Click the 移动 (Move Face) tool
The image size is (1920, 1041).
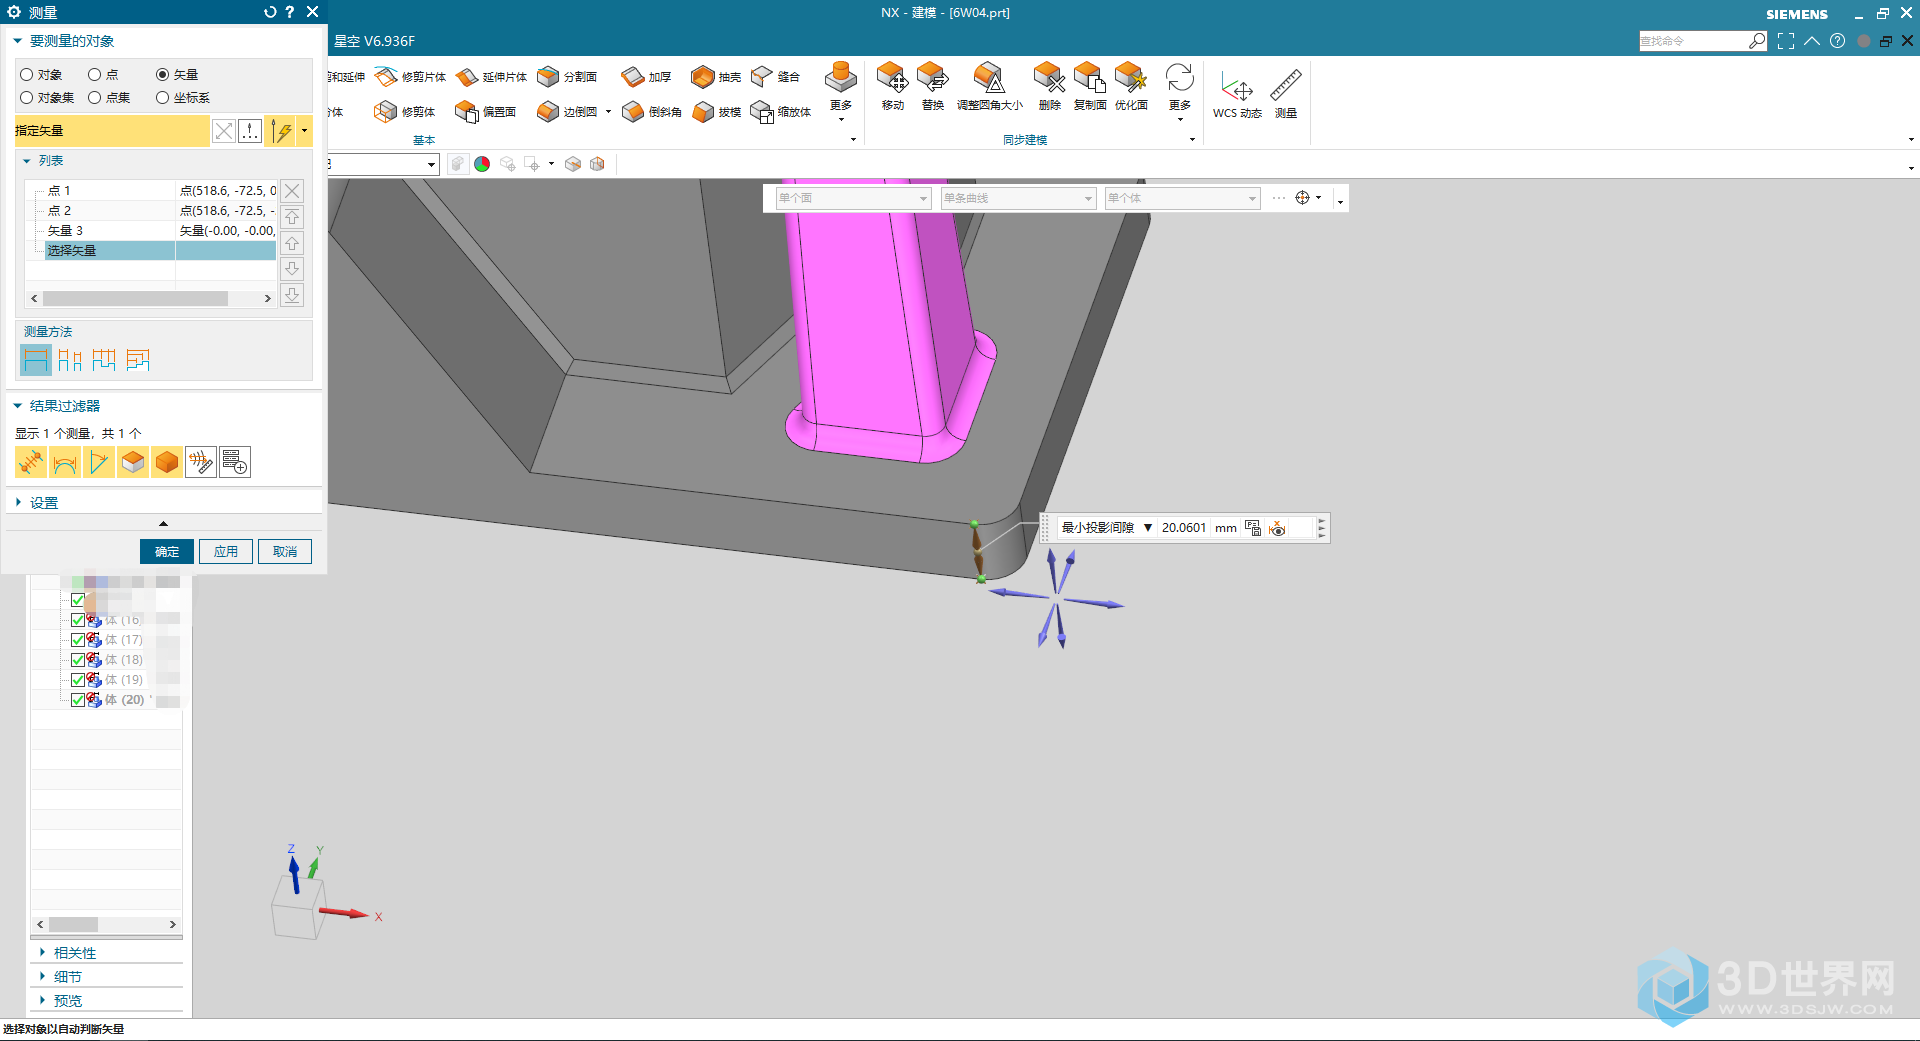click(892, 86)
